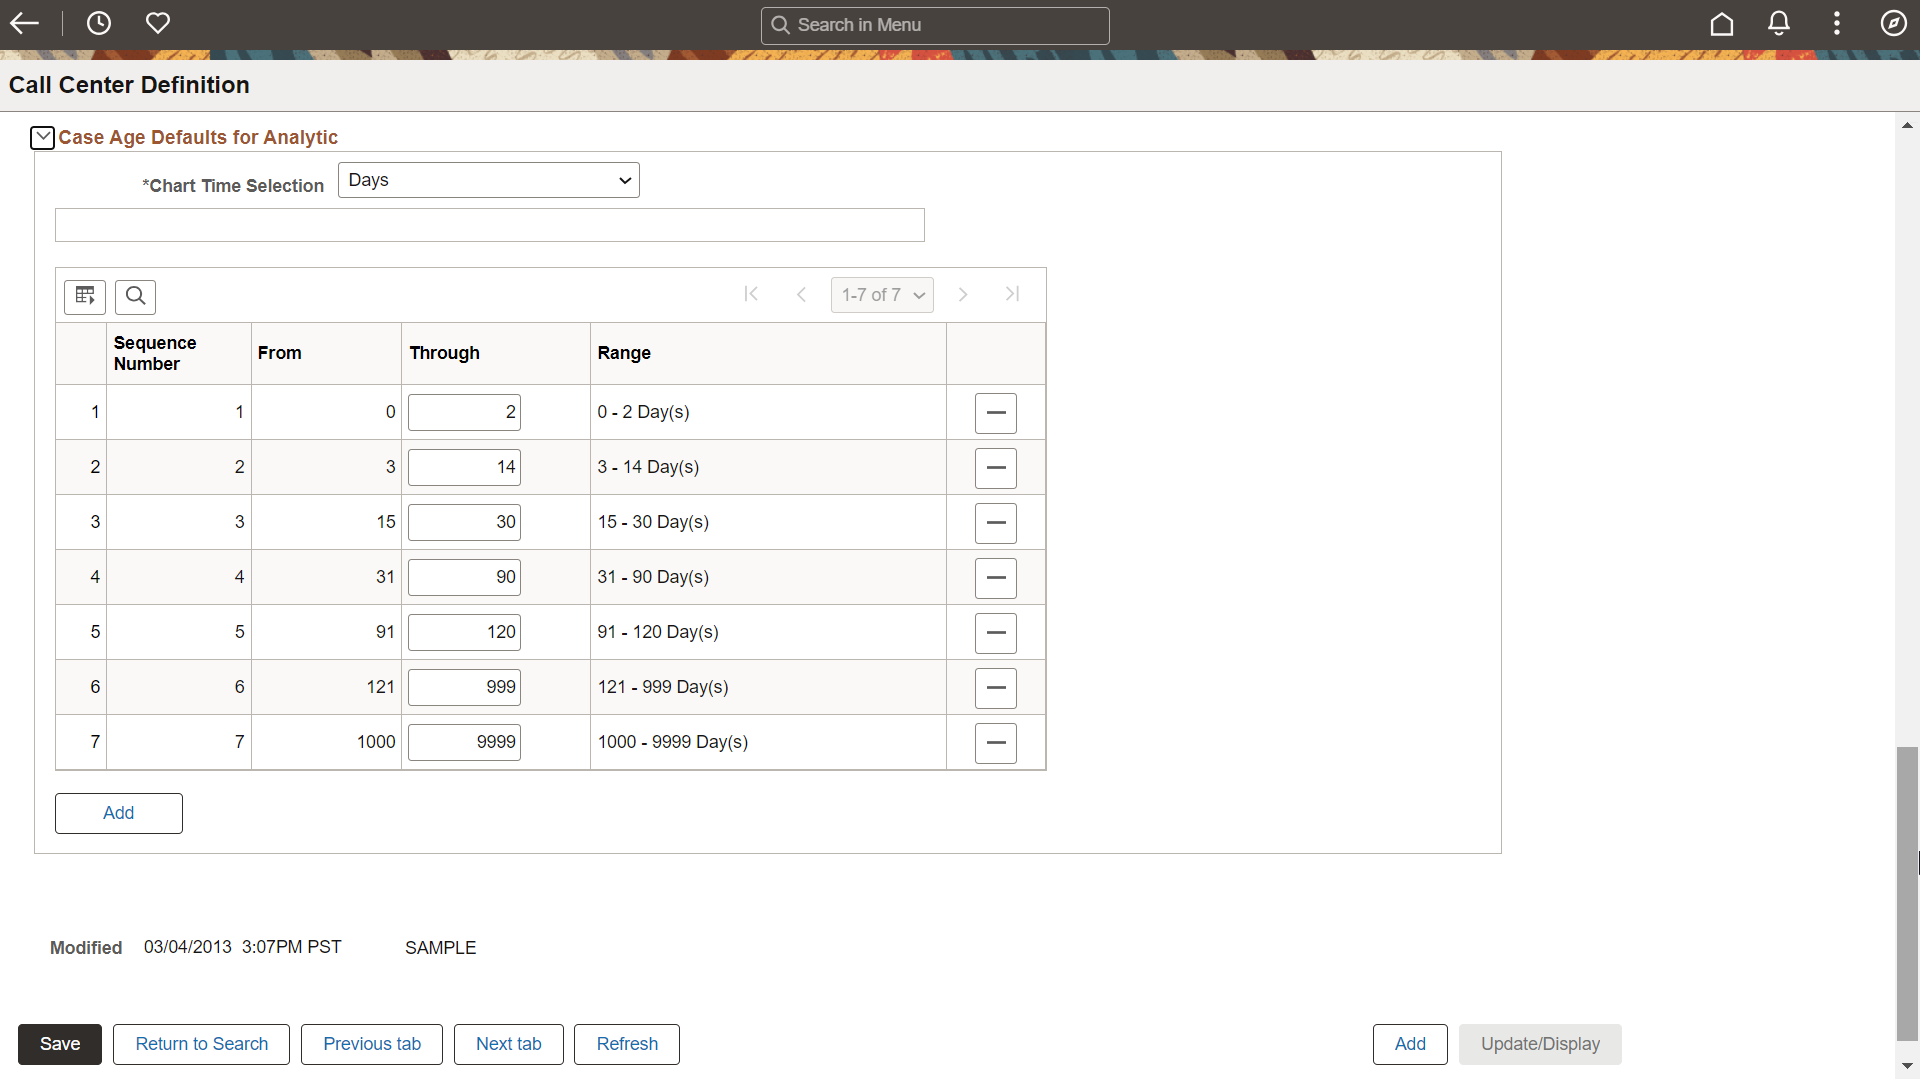1920x1080 pixels.
Task: Edit Through value 30 in row 3
Action: [464, 522]
